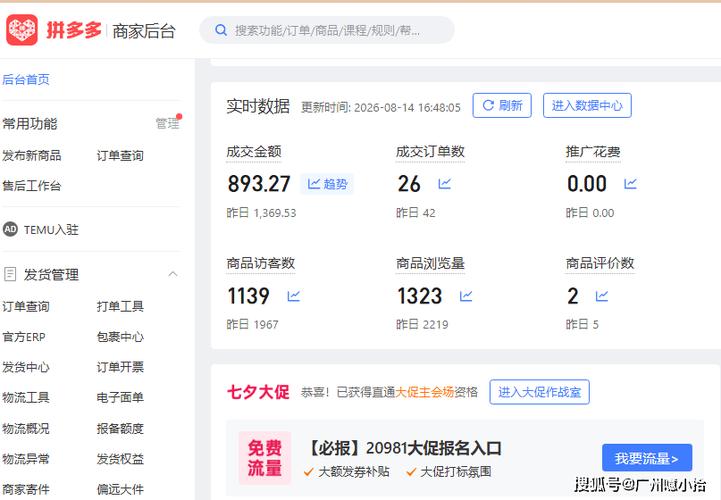Click the 七夕大促 heading
Screen dimensions: 721x500
point(258,392)
